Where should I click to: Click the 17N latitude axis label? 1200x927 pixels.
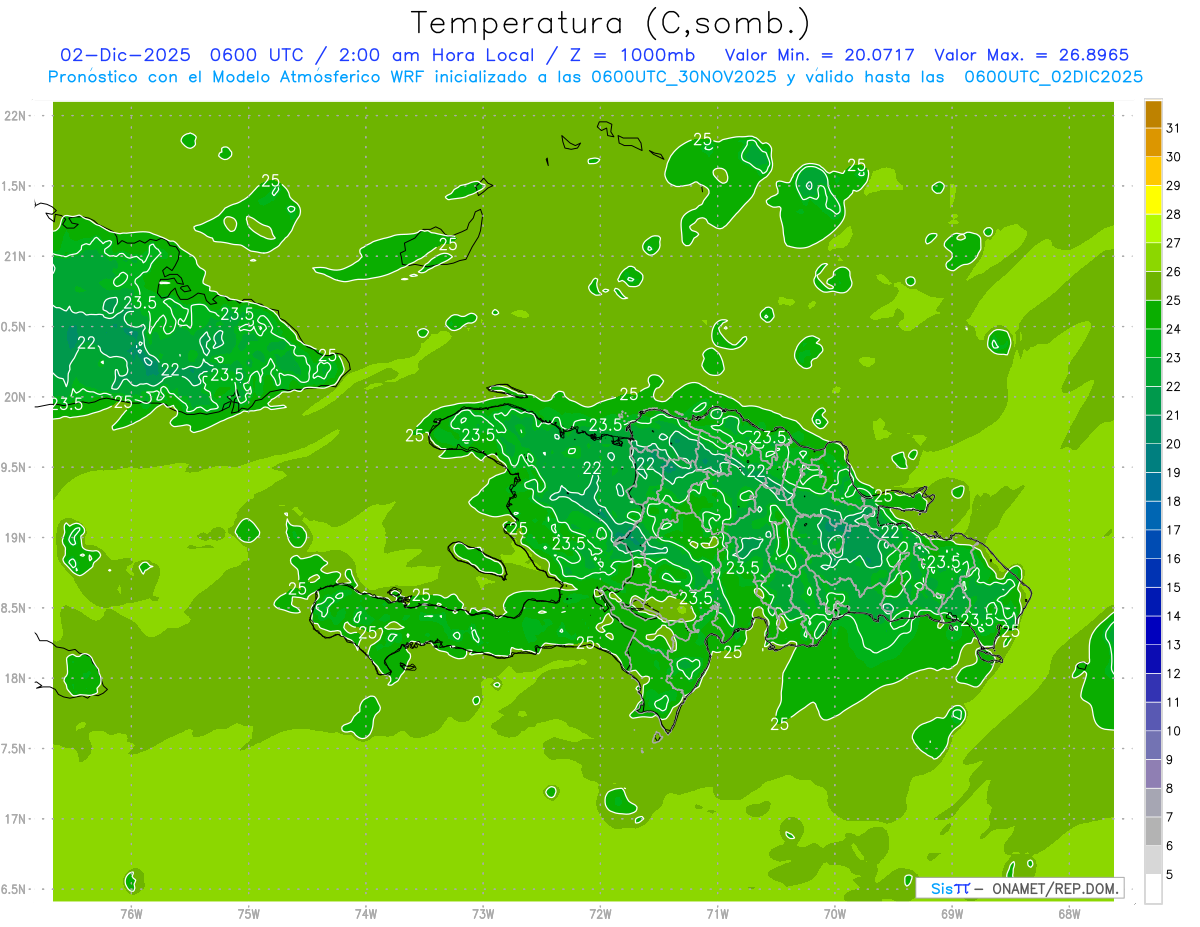16,819
